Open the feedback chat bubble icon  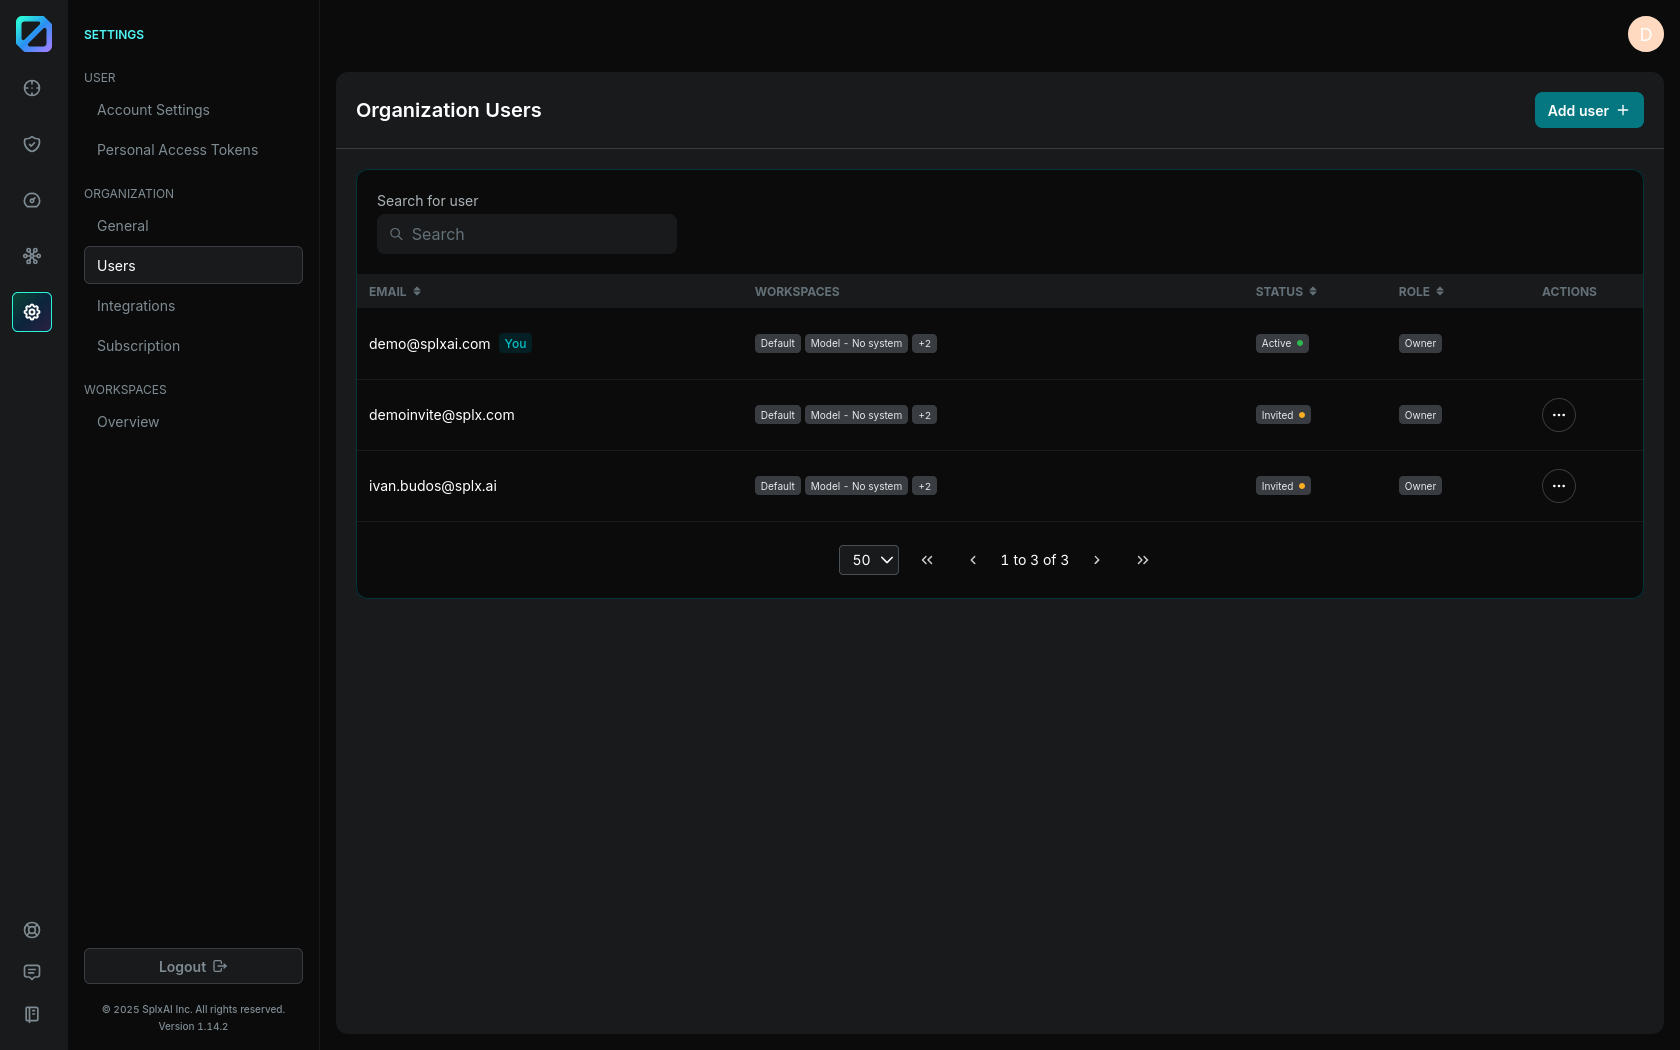point(32,972)
